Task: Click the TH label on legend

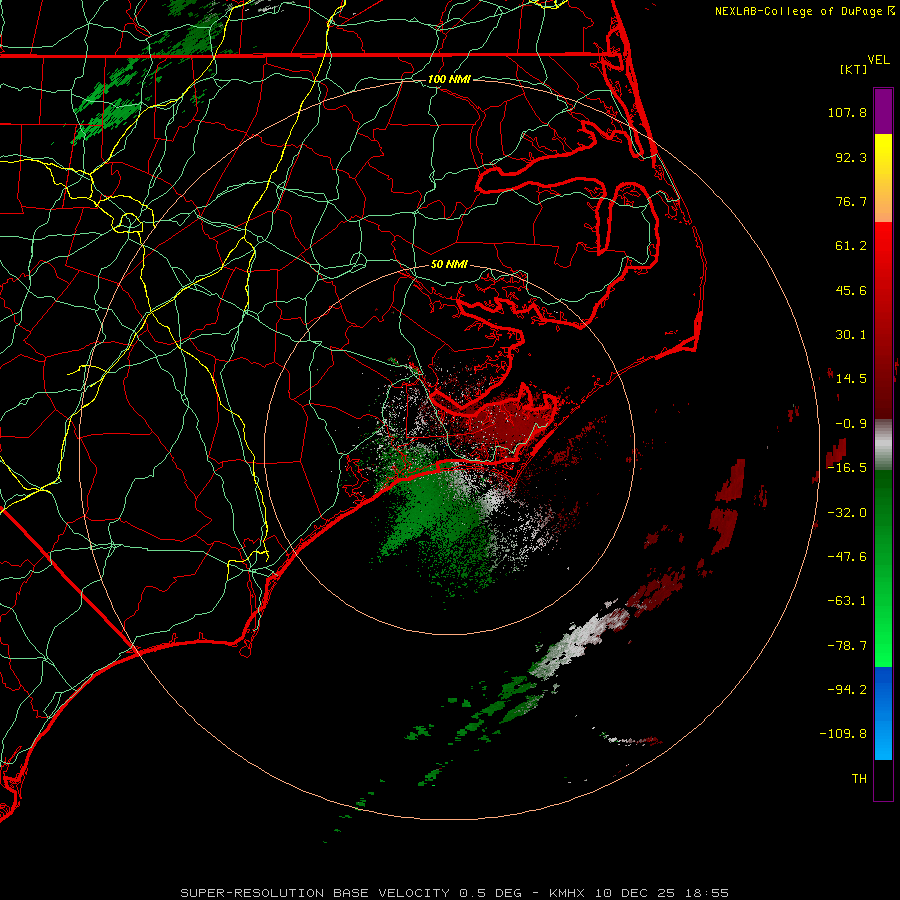Action: (x=859, y=778)
